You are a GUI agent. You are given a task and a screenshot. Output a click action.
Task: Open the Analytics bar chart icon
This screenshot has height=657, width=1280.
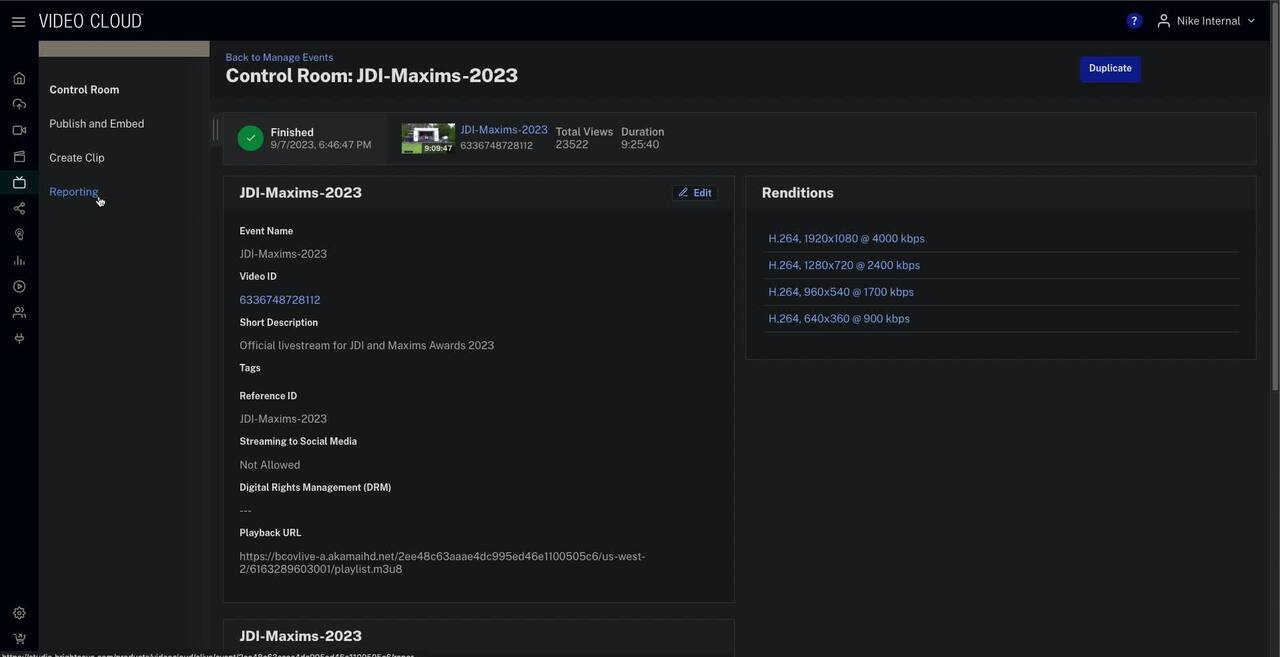(19, 260)
